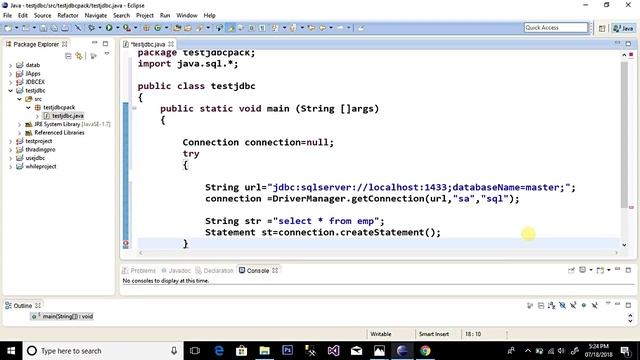Open the Refactor menu

(68, 16)
